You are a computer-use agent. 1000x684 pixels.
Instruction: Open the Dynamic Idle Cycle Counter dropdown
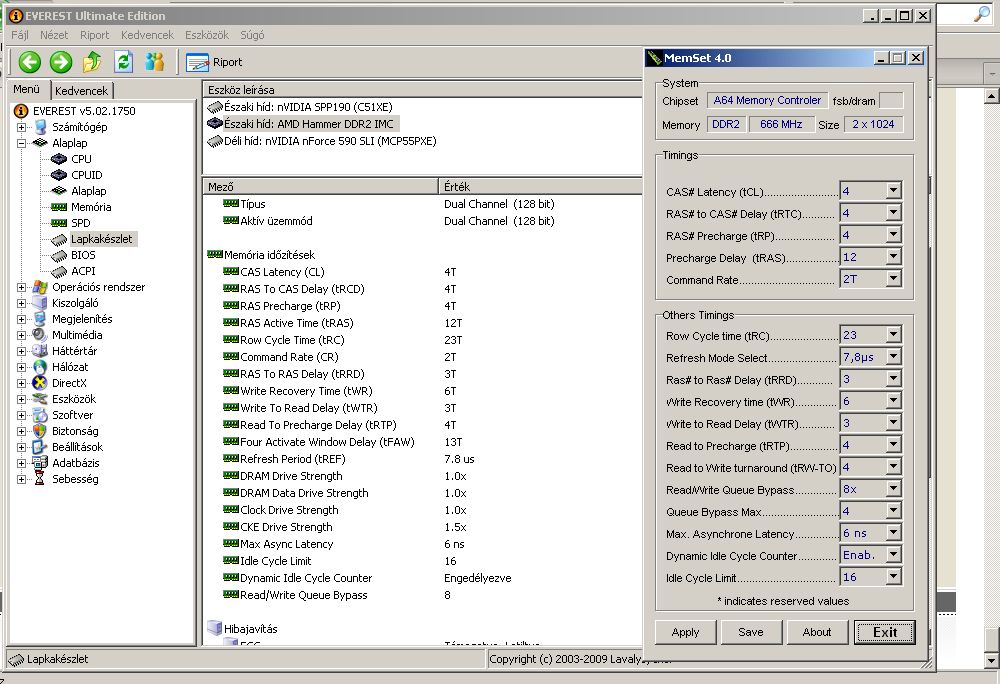click(893, 555)
